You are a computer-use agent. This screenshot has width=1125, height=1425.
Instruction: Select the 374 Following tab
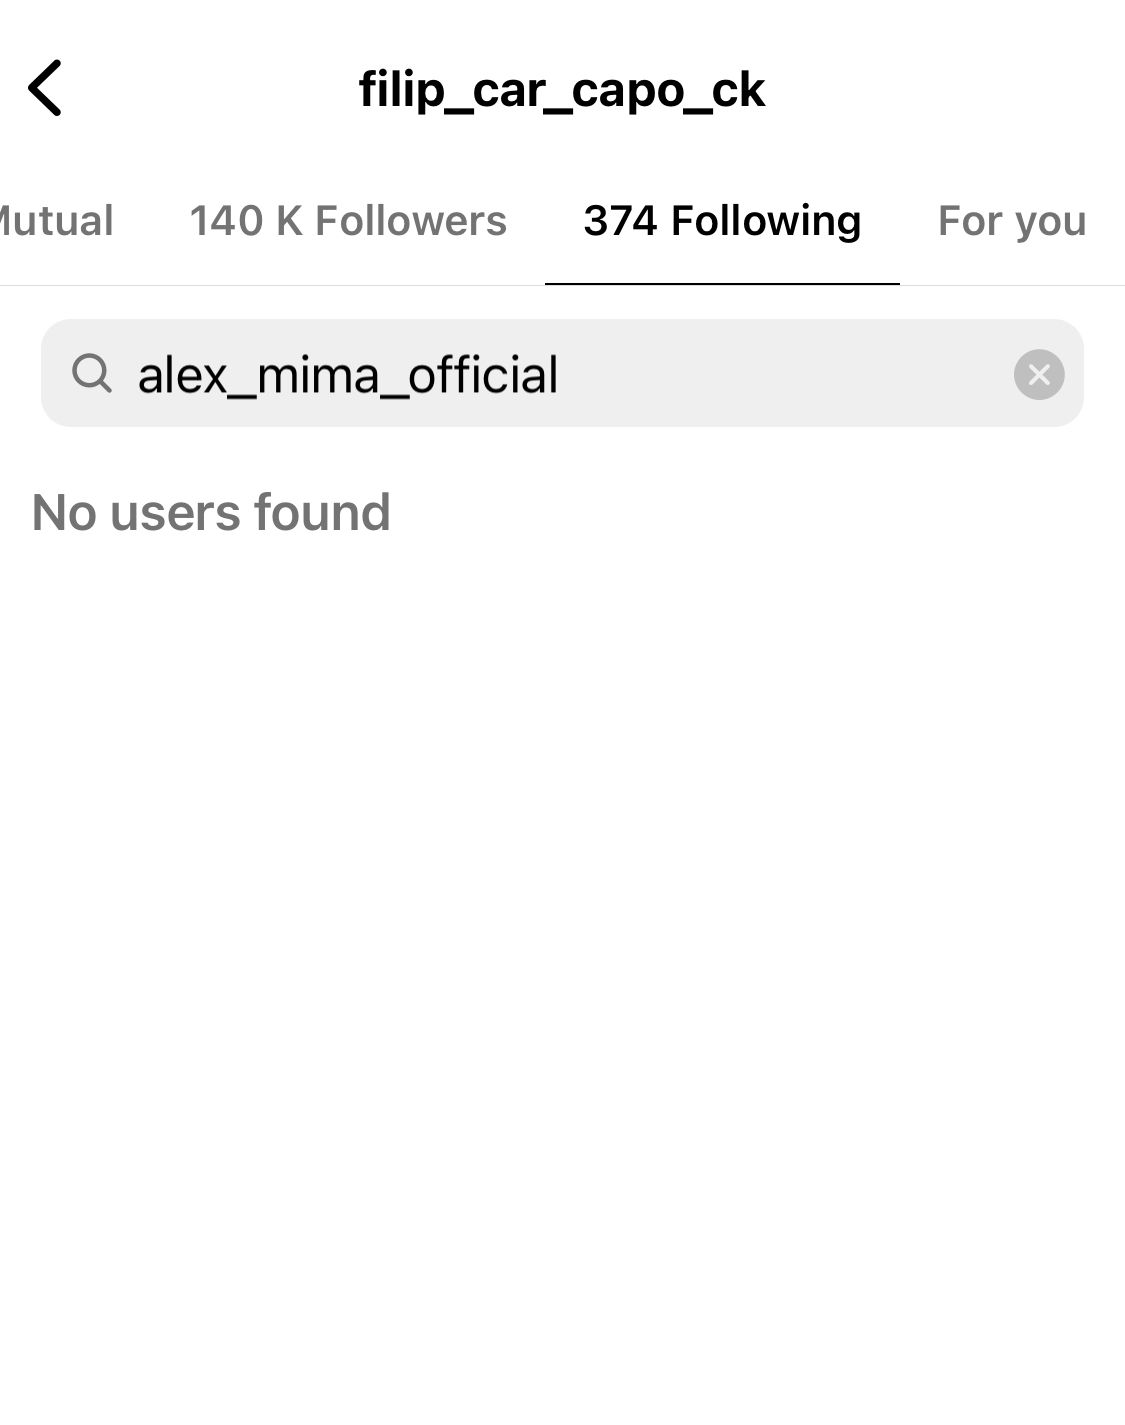point(721,221)
